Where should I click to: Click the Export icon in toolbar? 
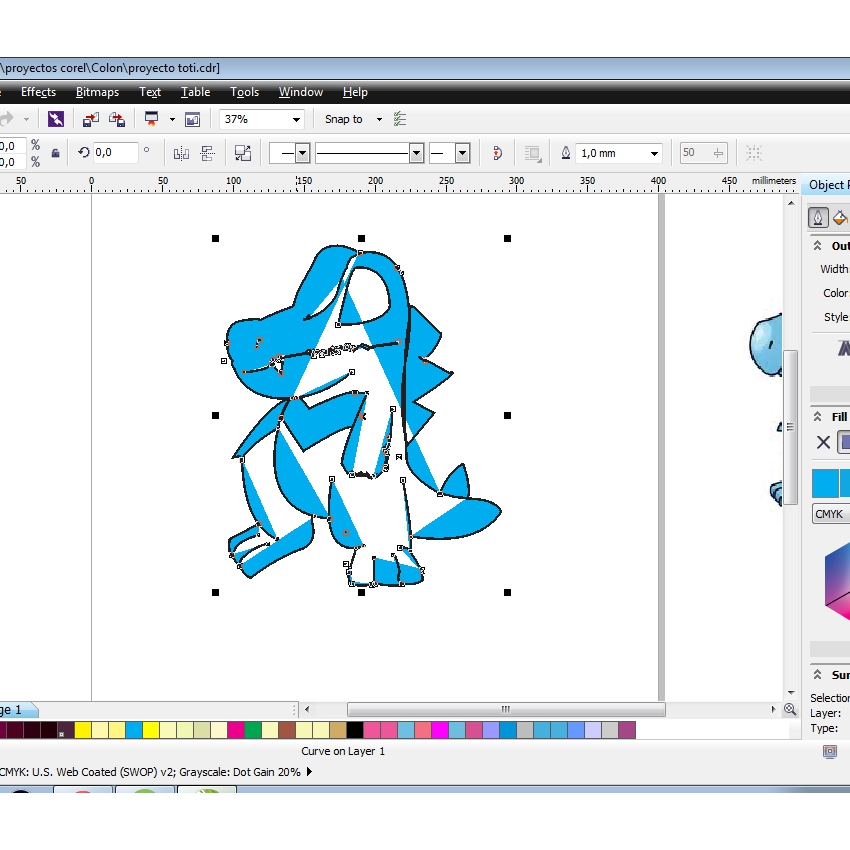click(117, 119)
